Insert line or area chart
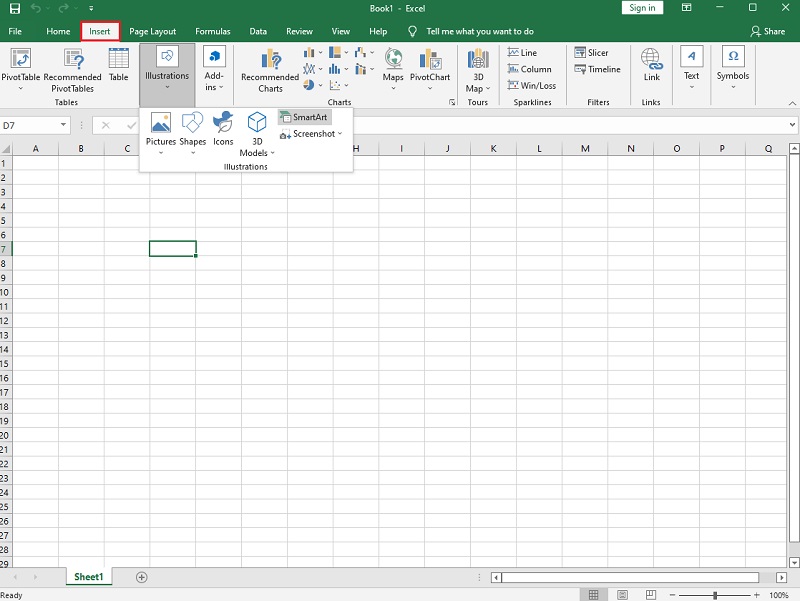Image resolution: width=800 pixels, height=601 pixels. [x=312, y=69]
